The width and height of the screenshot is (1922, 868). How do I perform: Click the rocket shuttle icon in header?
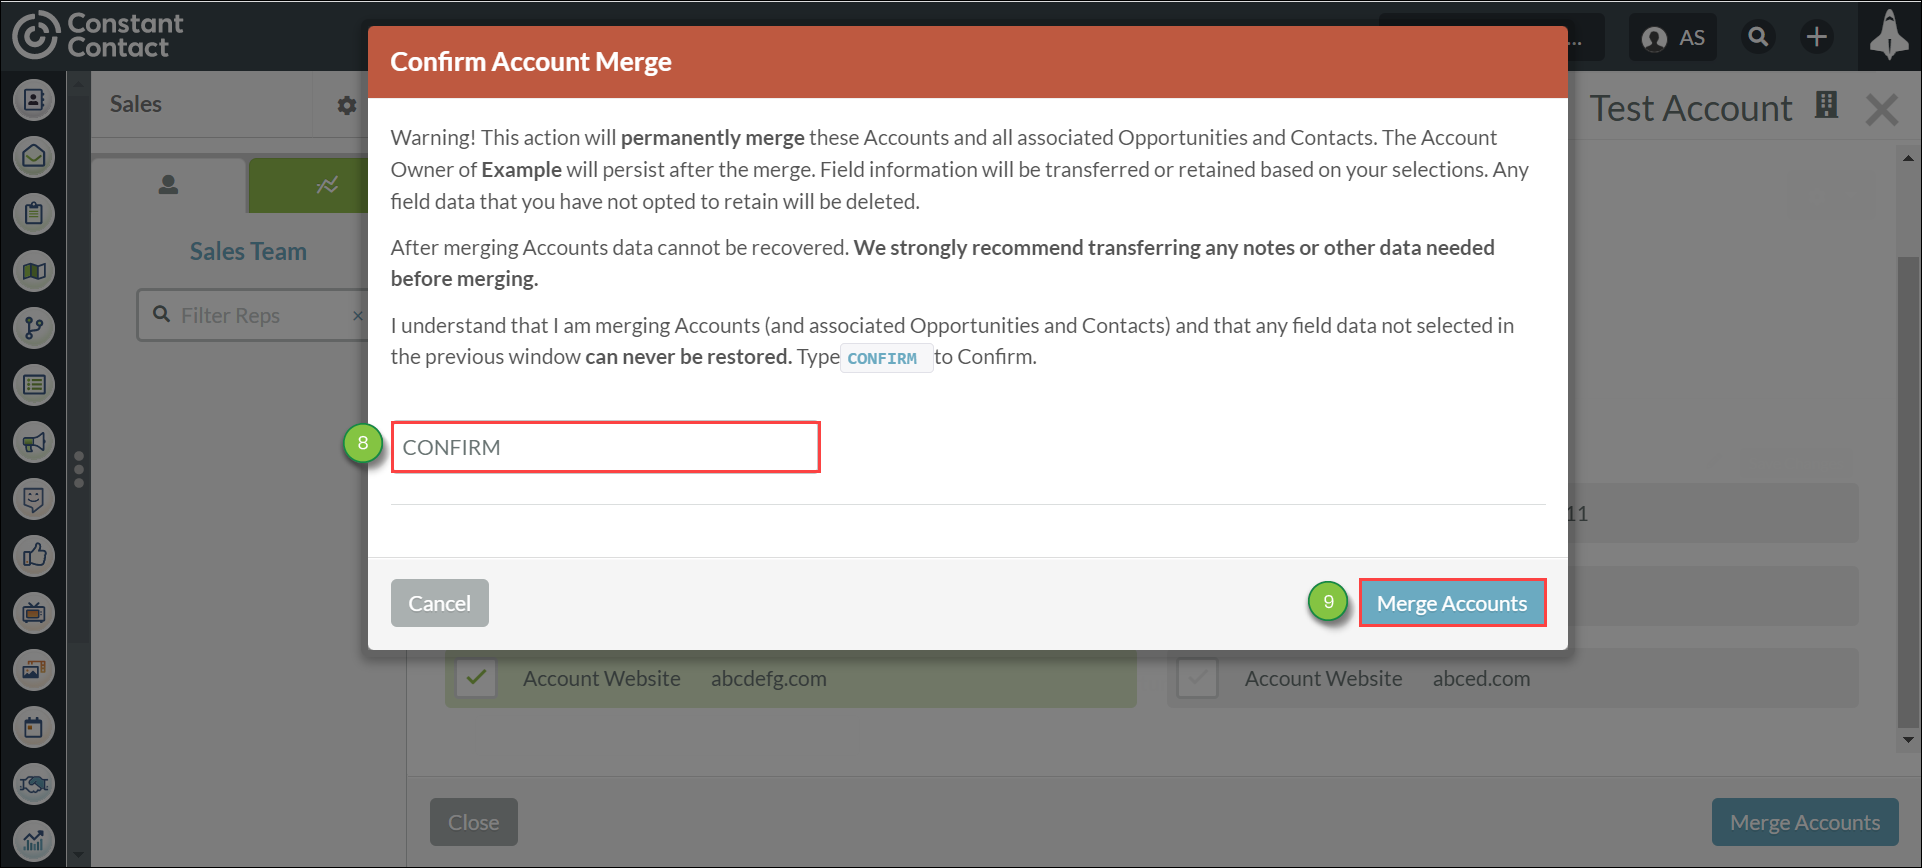point(1888,36)
